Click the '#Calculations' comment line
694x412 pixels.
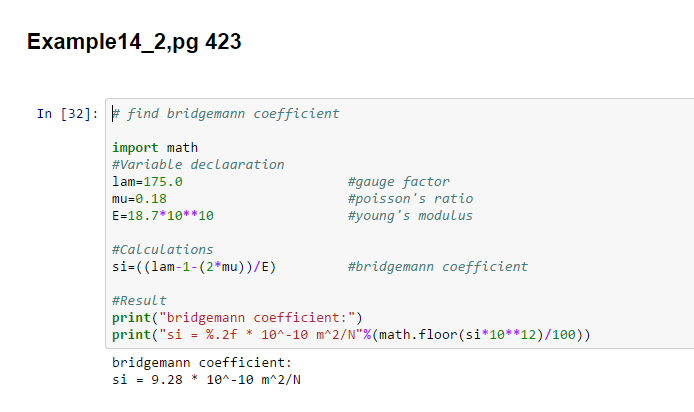[x=162, y=250]
